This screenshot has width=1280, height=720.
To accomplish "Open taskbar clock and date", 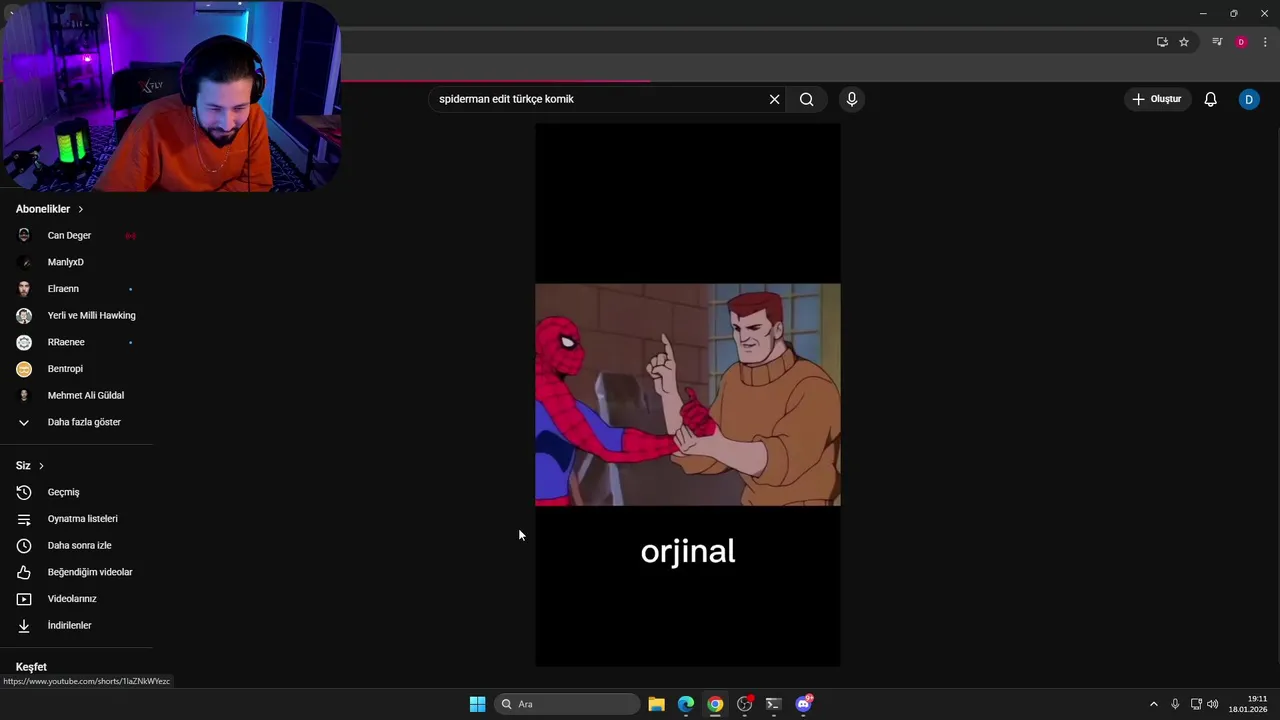I will pyautogui.click(x=1248, y=704).
